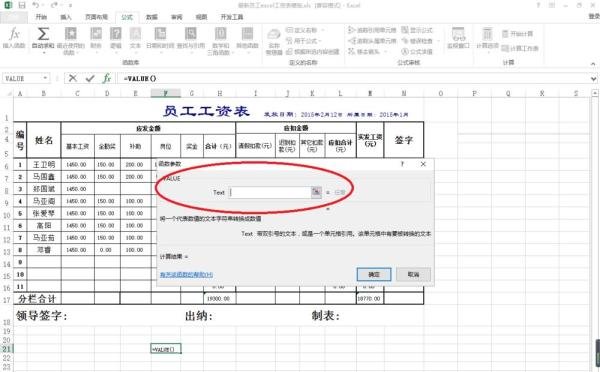Switch to the Insert (插入) tab
Viewport: 600px width, 372px height.
pyautogui.click(x=66, y=17)
